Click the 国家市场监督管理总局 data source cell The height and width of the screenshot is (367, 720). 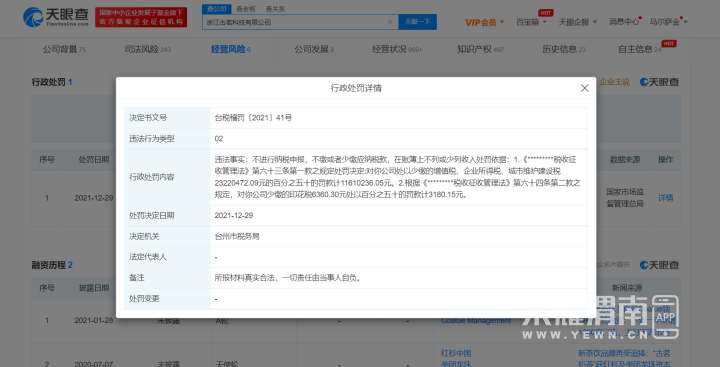click(x=625, y=198)
